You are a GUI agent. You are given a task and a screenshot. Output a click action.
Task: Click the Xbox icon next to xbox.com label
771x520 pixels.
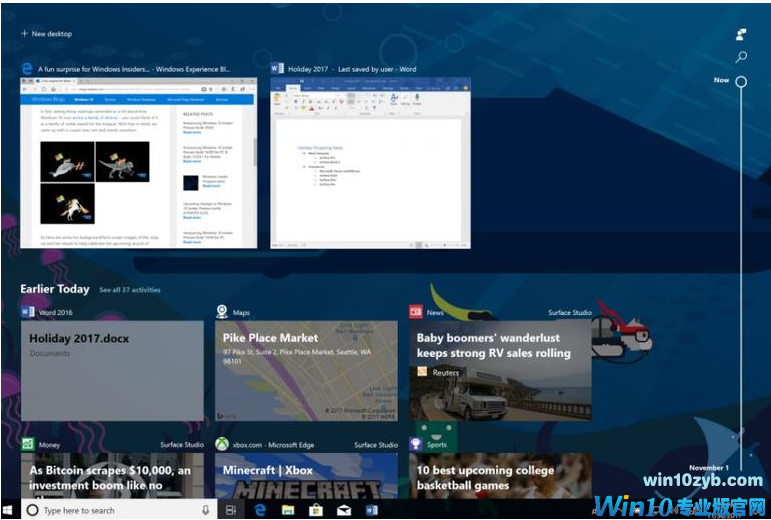point(222,444)
